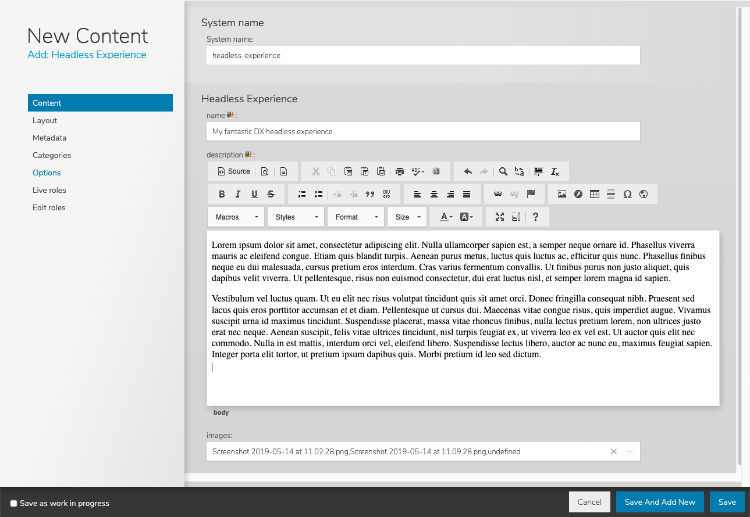Open the Styles dropdown
750x517 pixels.
296,217
